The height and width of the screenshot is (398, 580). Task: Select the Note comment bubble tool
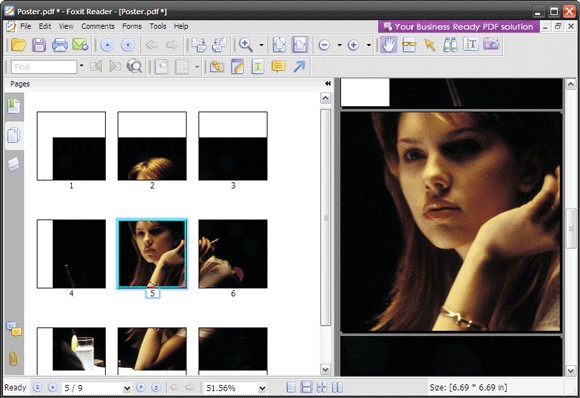pos(278,67)
